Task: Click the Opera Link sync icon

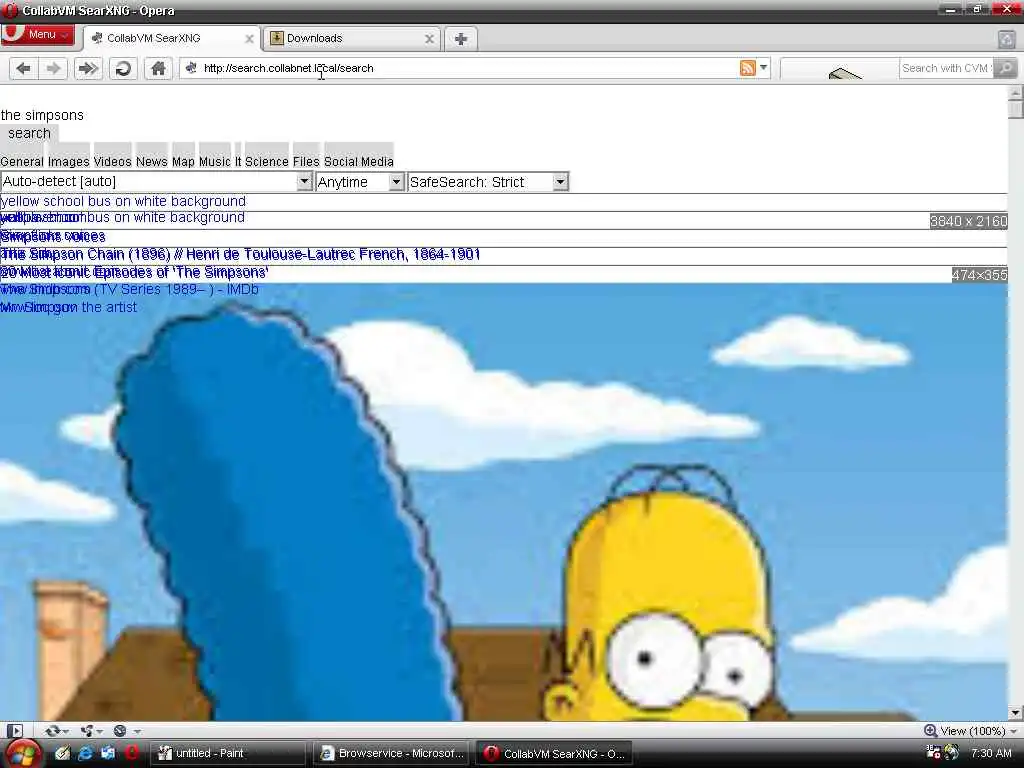Action: [52, 730]
